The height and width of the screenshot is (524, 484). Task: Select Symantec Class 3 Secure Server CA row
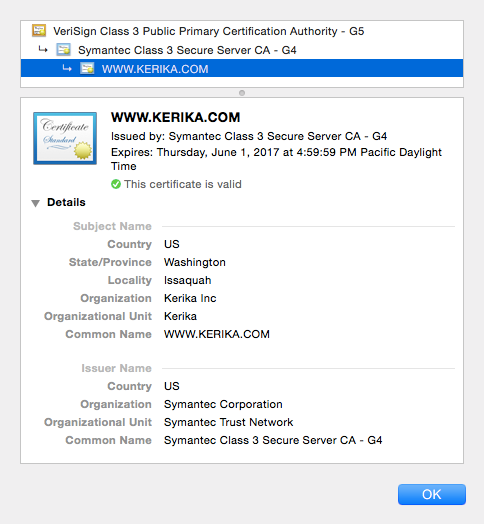[242, 50]
